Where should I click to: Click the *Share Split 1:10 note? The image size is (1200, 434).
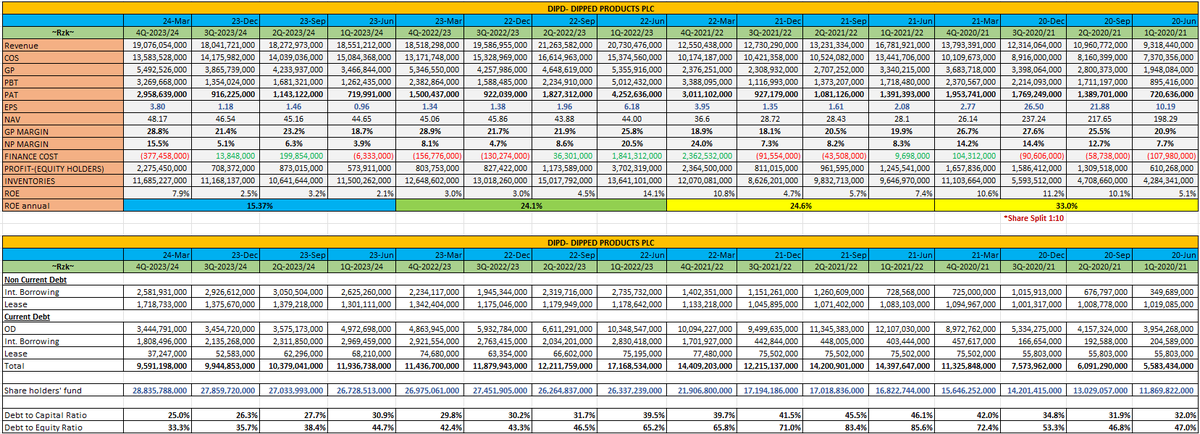tap(1034, 217)
